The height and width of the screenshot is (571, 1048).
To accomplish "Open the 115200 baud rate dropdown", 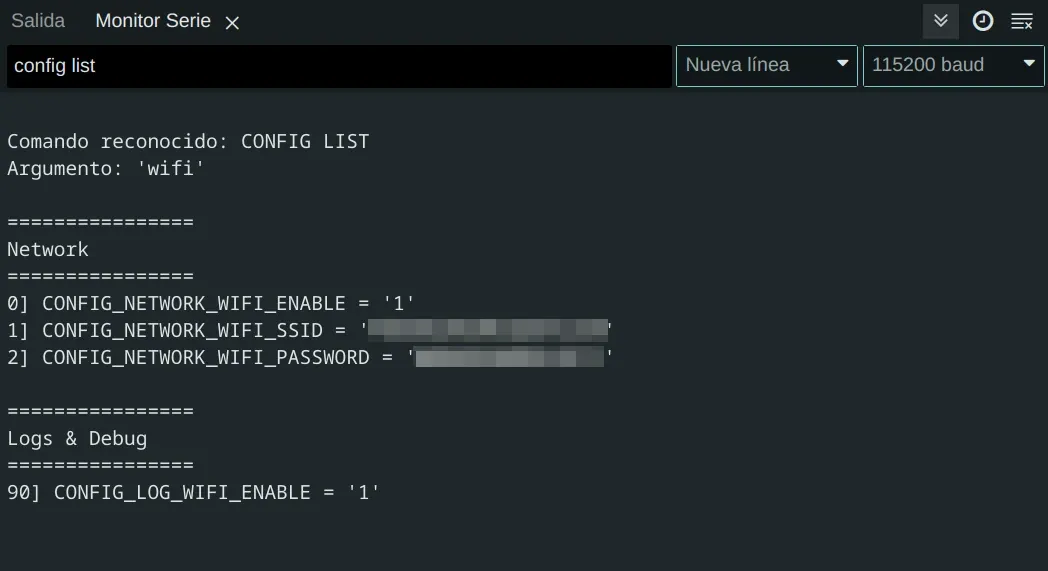I will [x=952, y=65].
